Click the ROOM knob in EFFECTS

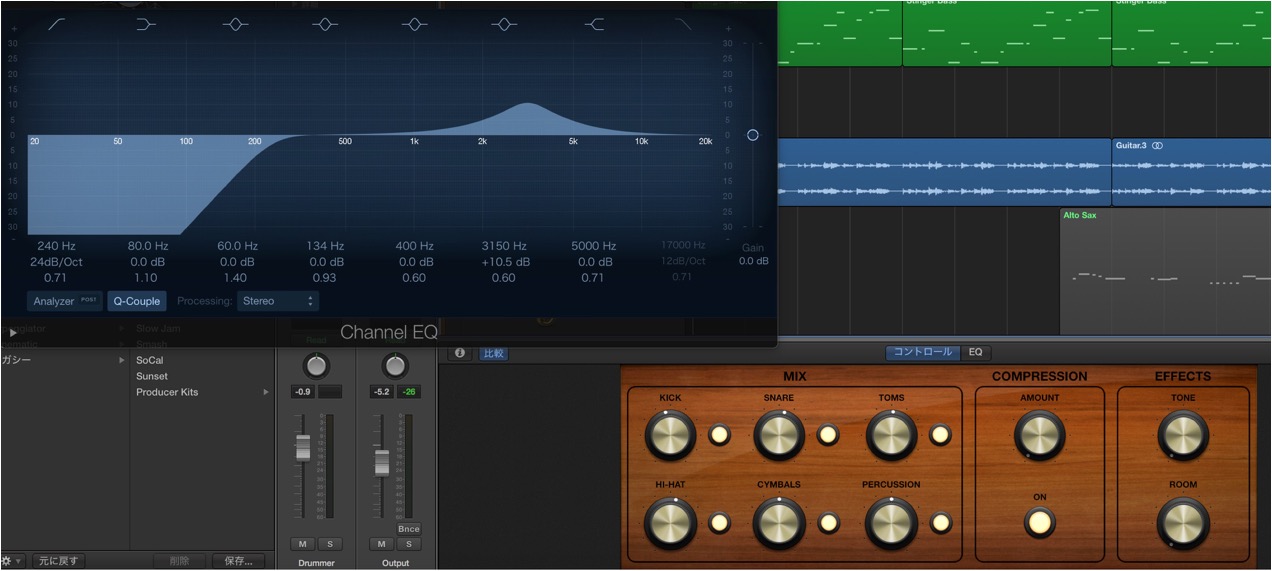coord(1183,522)
